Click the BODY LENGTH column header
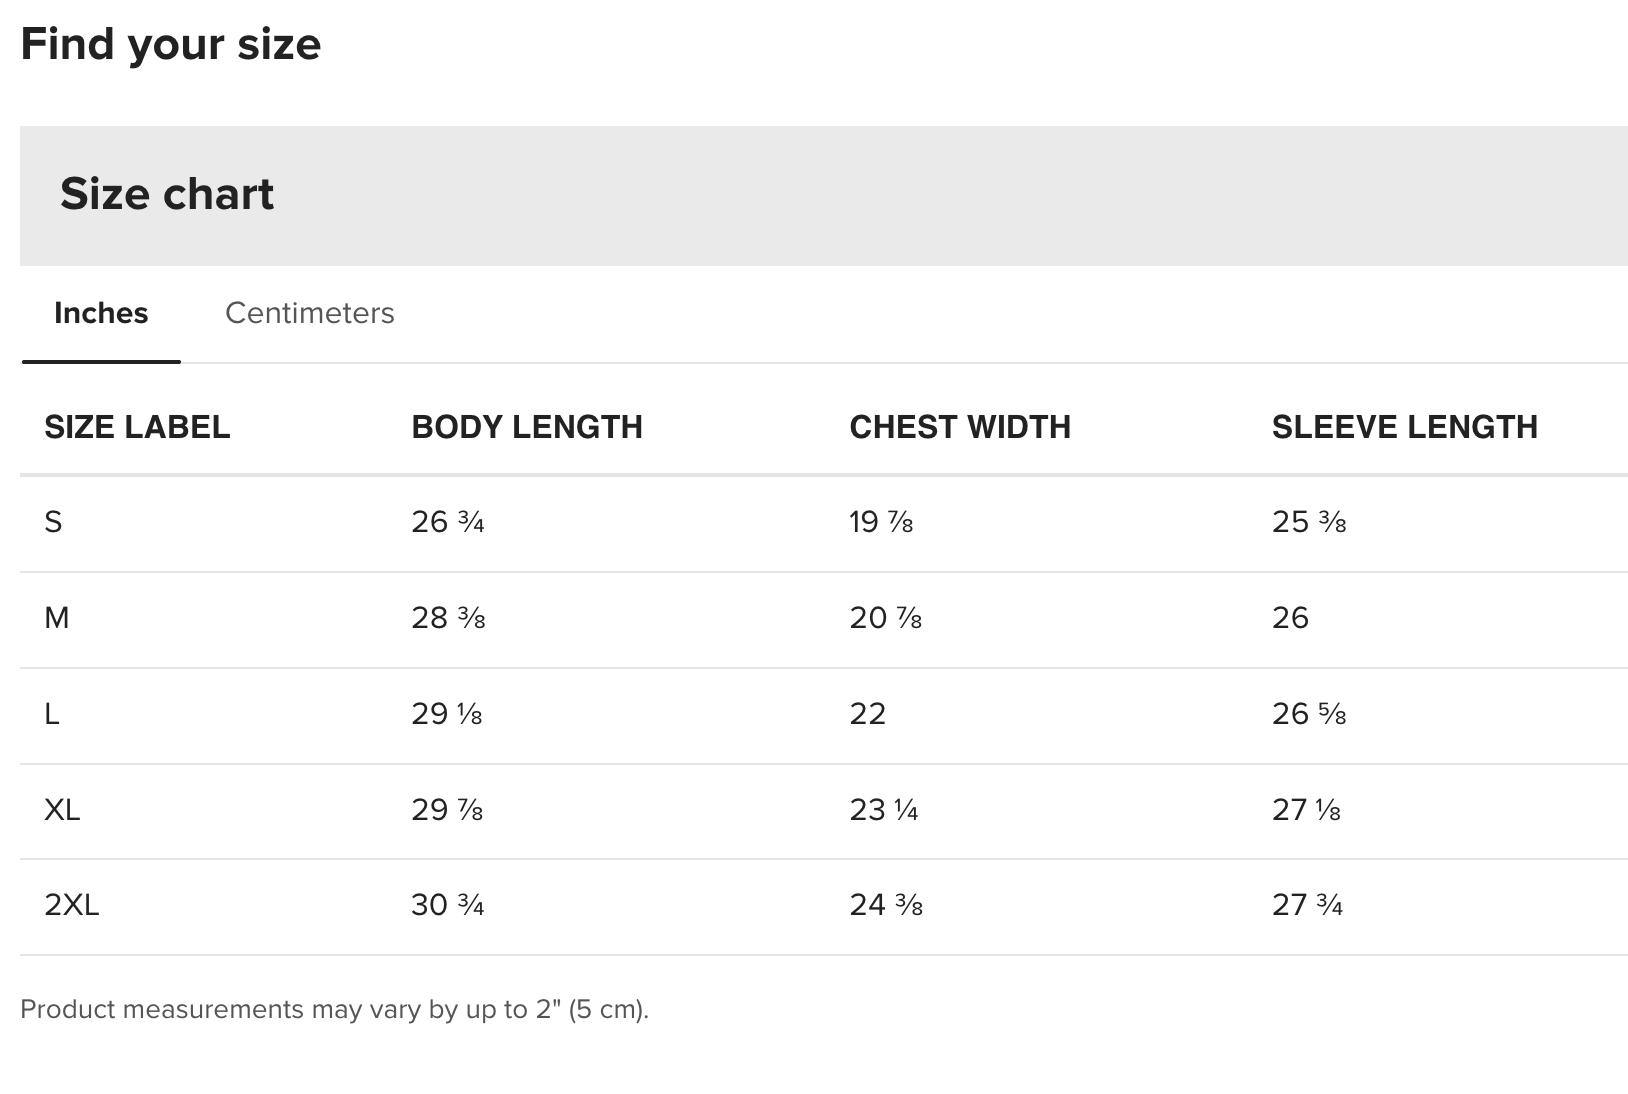Screen dimensions: 1628x1094 tap(527, 427)
